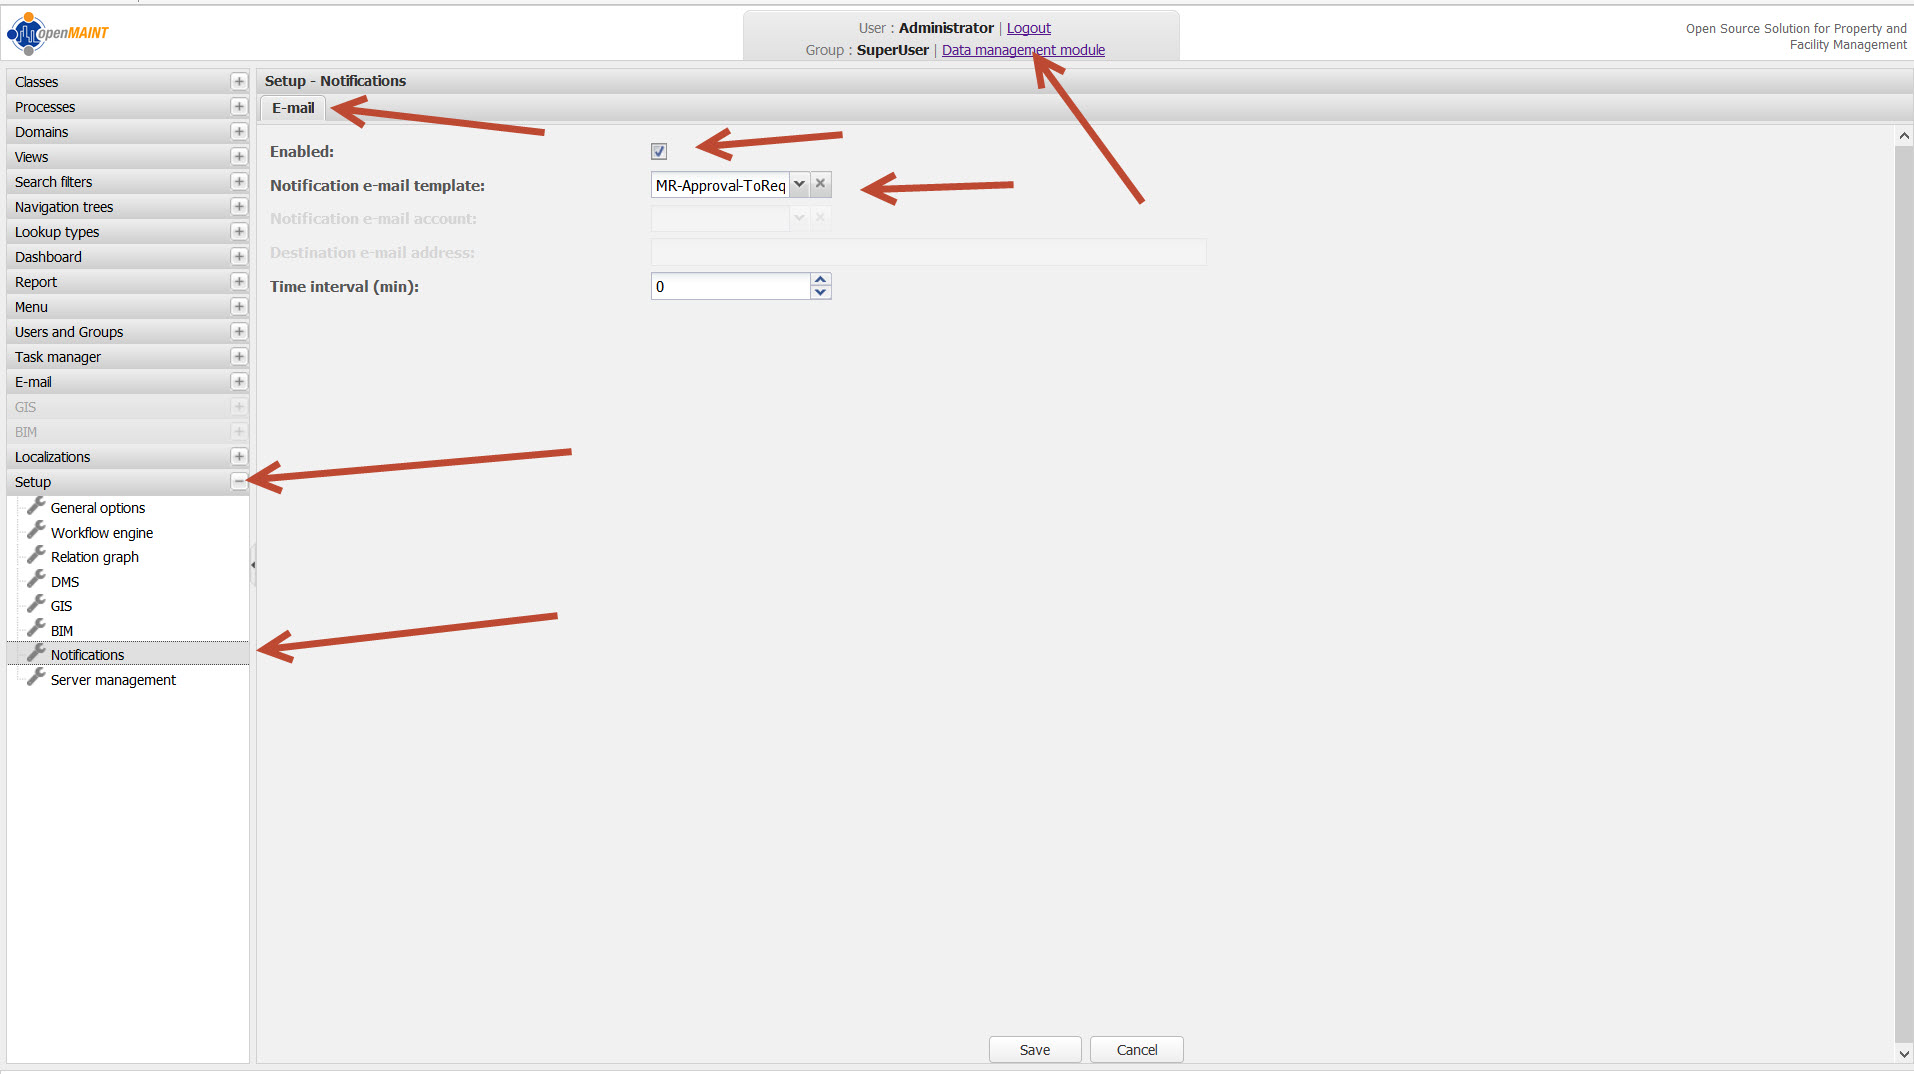Increase the Time interval value
Image resolution: width=1914 pixels, height=1074 pixels.
coord(821,280)
